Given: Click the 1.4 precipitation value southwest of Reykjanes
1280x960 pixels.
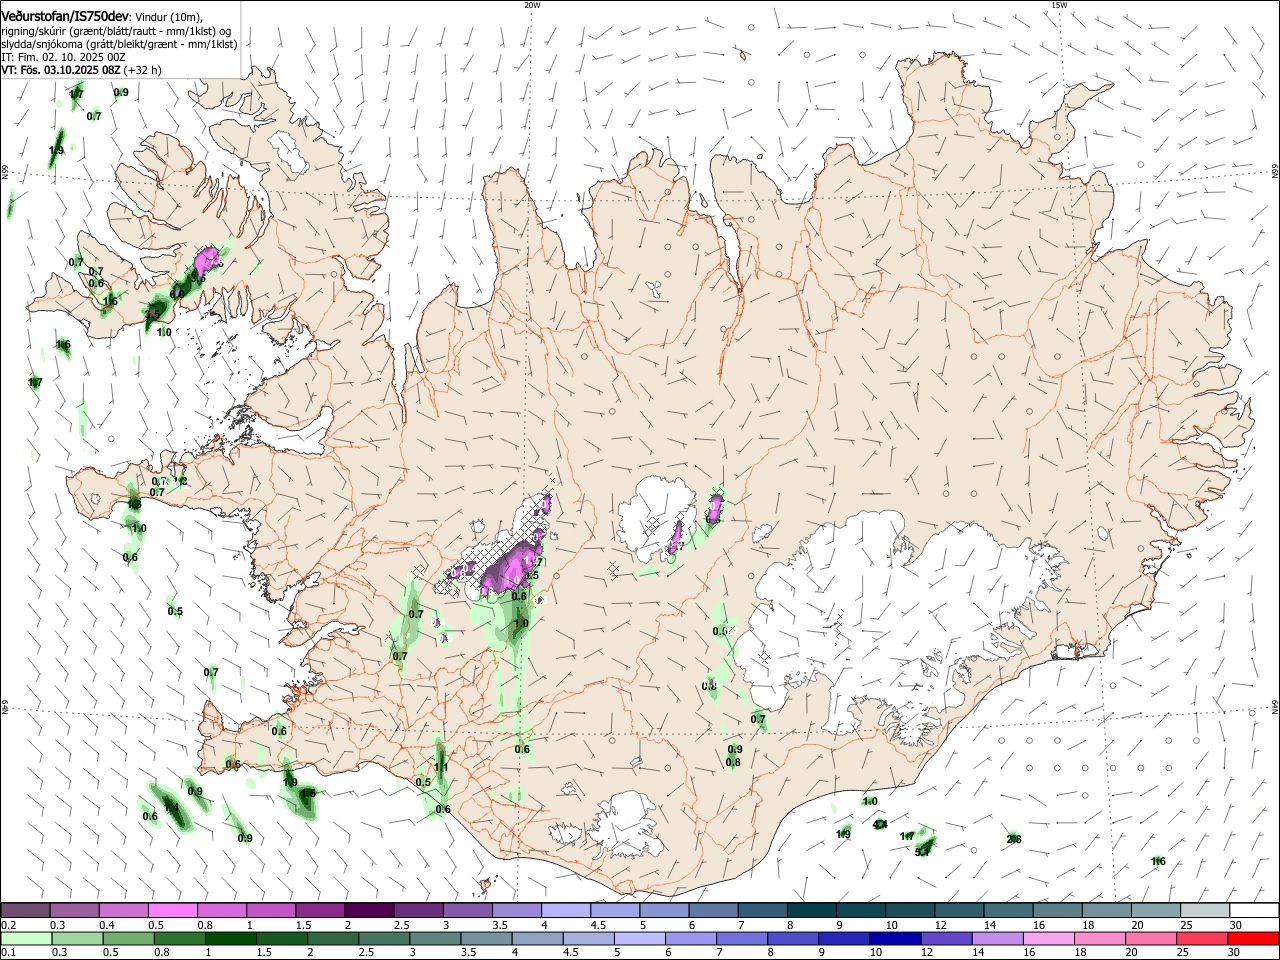Looking at the screenshot, I should pyautogui.click(x=171, y=808).
